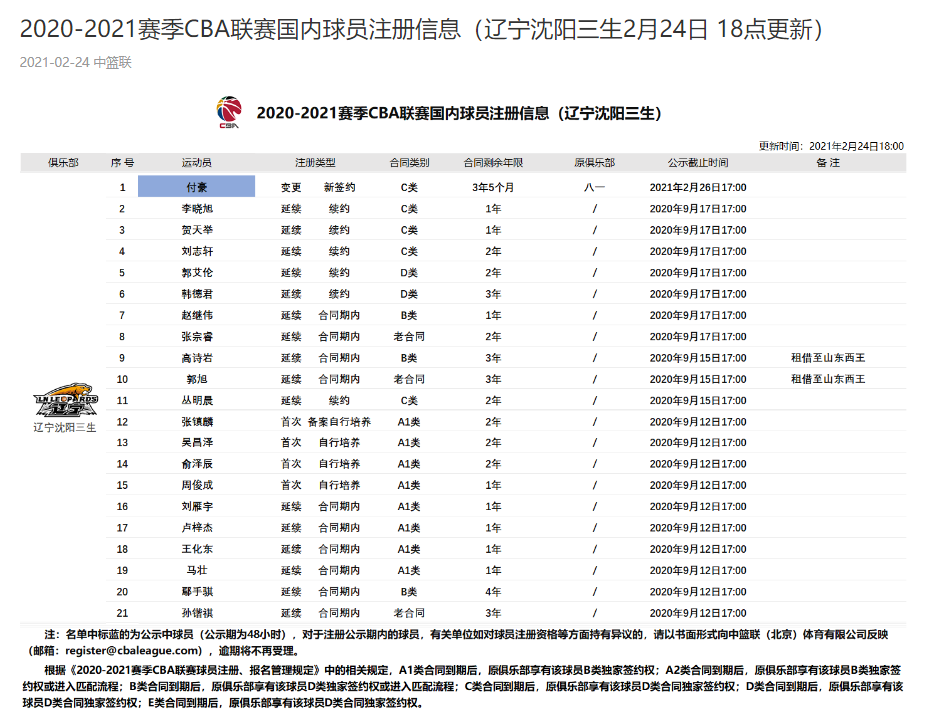937x727 pixels.
Task: Click 郭旭's 租借至山东西王 remark
Action: (x=828, y=379)
